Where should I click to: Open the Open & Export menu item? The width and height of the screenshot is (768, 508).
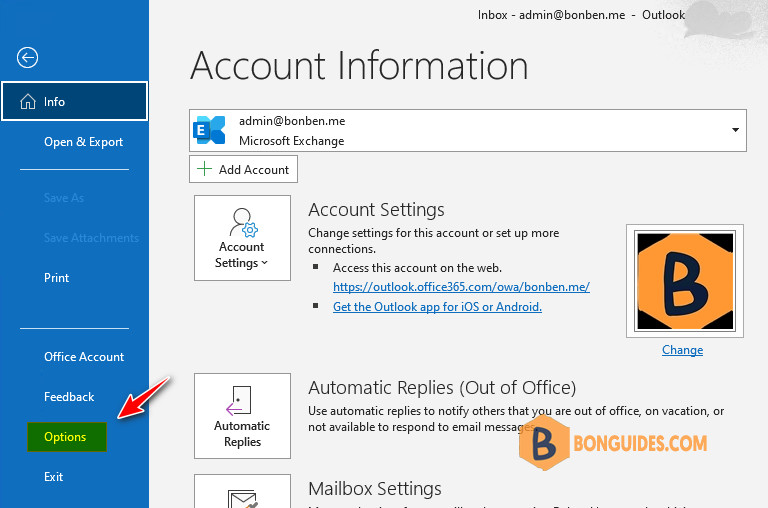click(83, 142)
